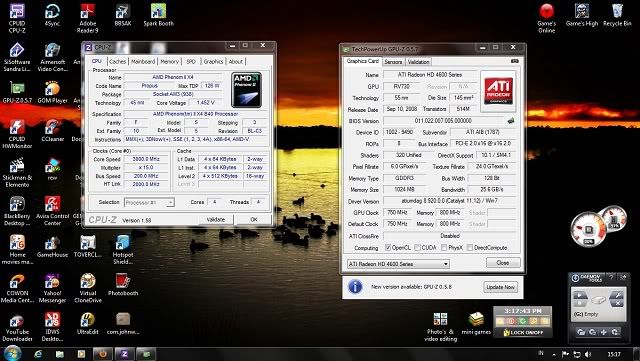Image resolution: width=640 pixels, height=361 pixels.
Task: Open the Recycle Bin
Action: pos(617,16)
